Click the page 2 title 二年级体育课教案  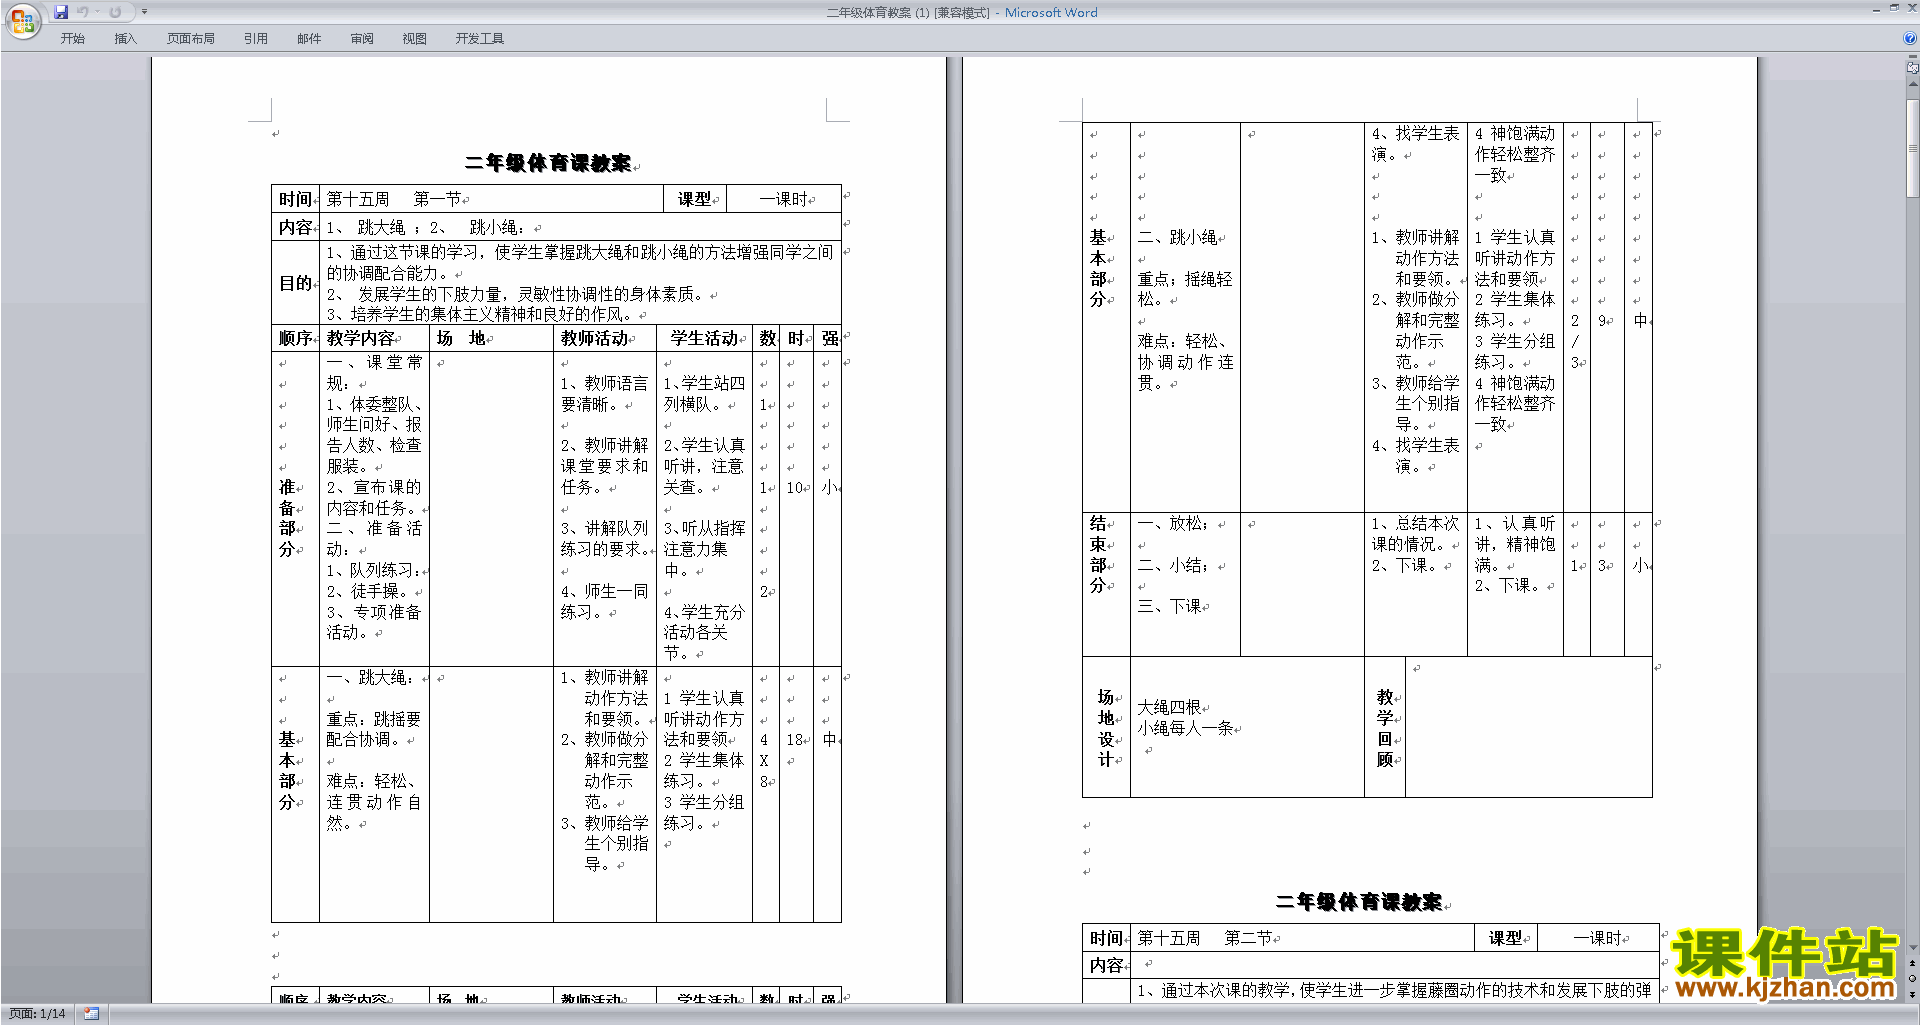(x=1359, y=902)
